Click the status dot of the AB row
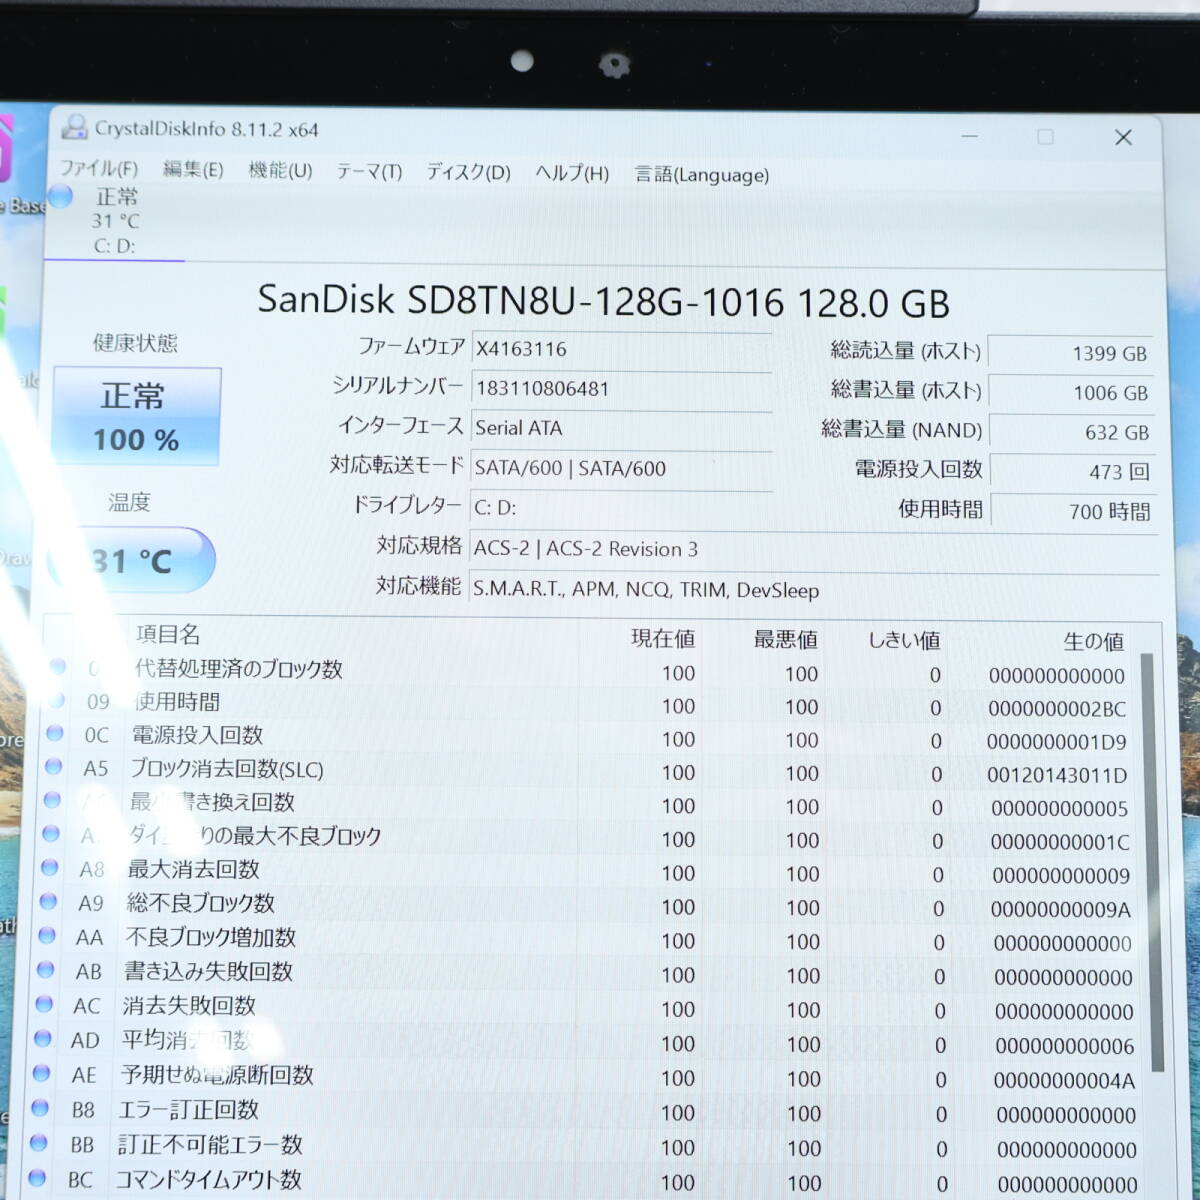Viewport: 1200px width, 1200px height. [x=45, y=969]
